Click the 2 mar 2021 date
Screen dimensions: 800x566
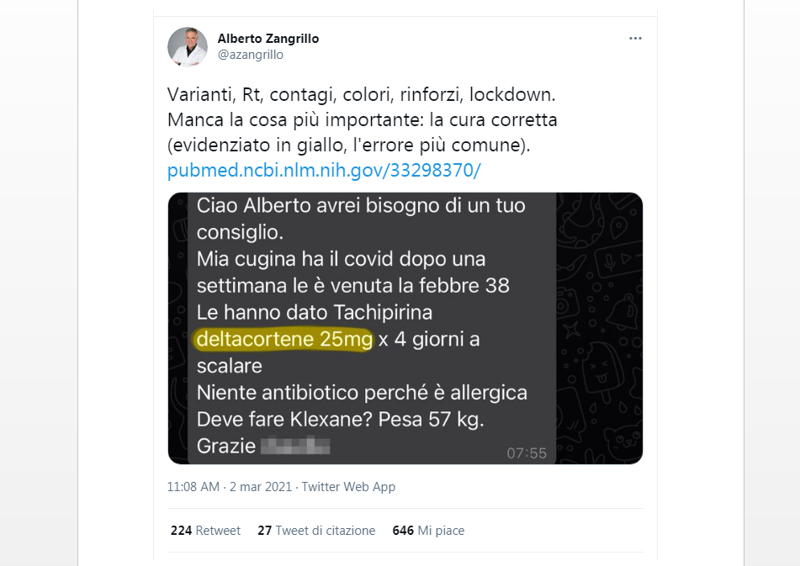(260, 487)
